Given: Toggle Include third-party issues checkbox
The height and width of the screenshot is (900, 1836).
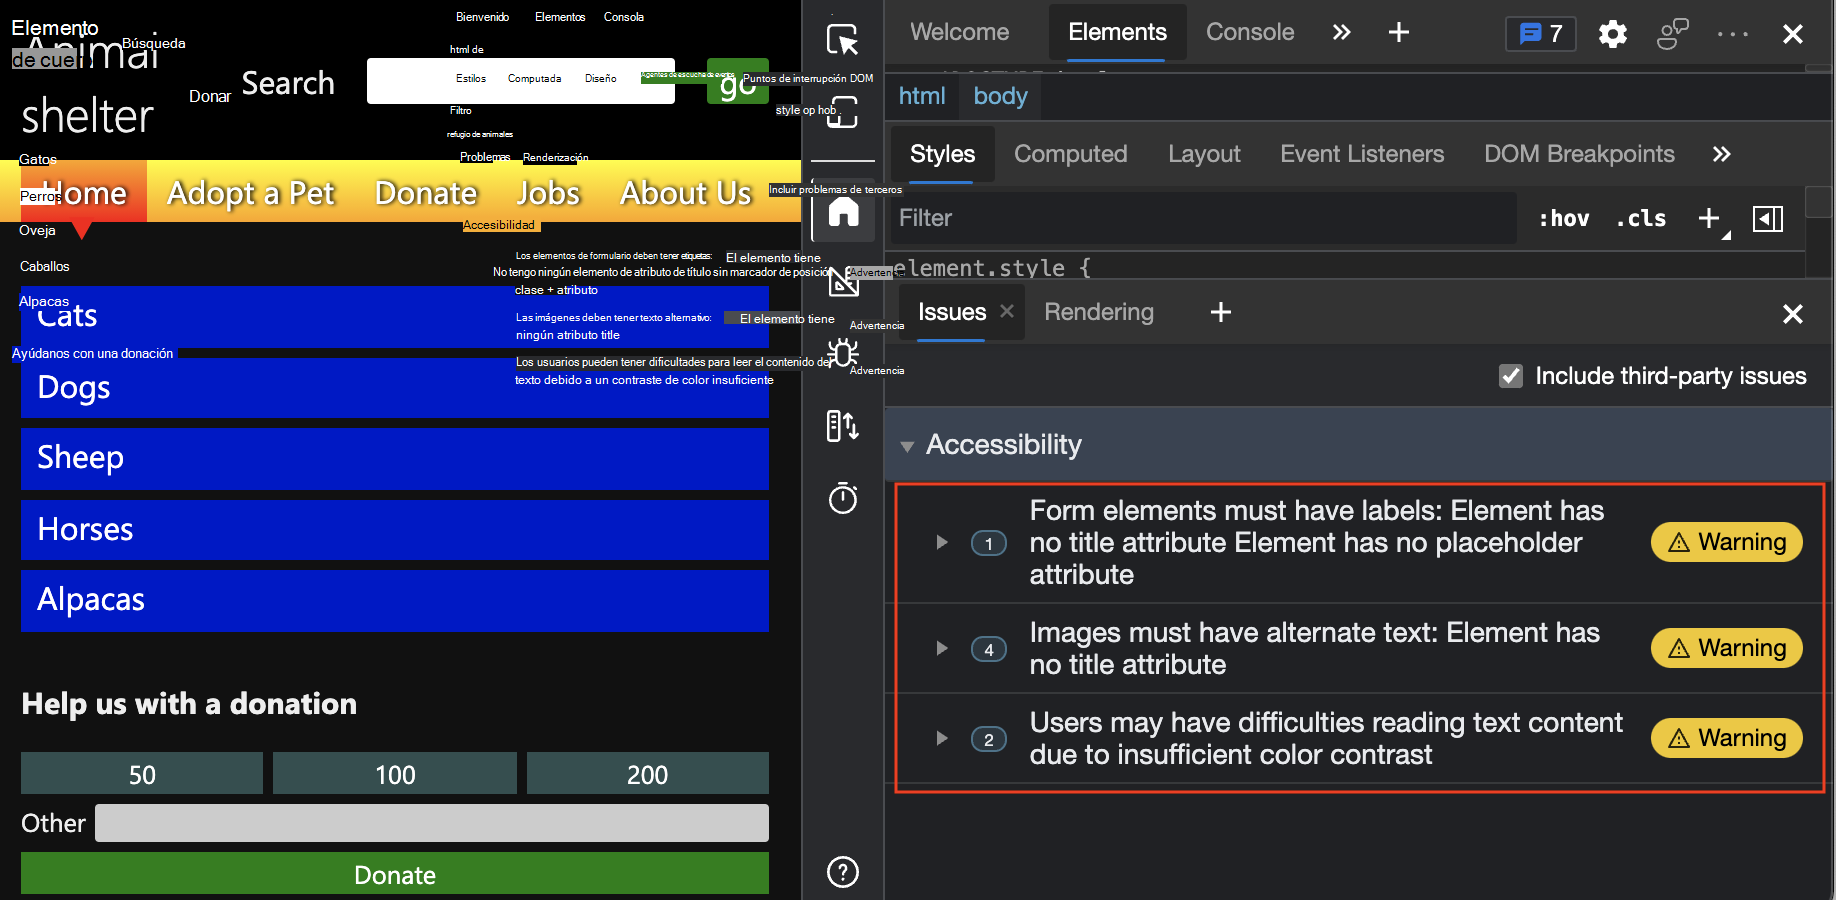Looking at the screenshot, I should [1510, 376].
